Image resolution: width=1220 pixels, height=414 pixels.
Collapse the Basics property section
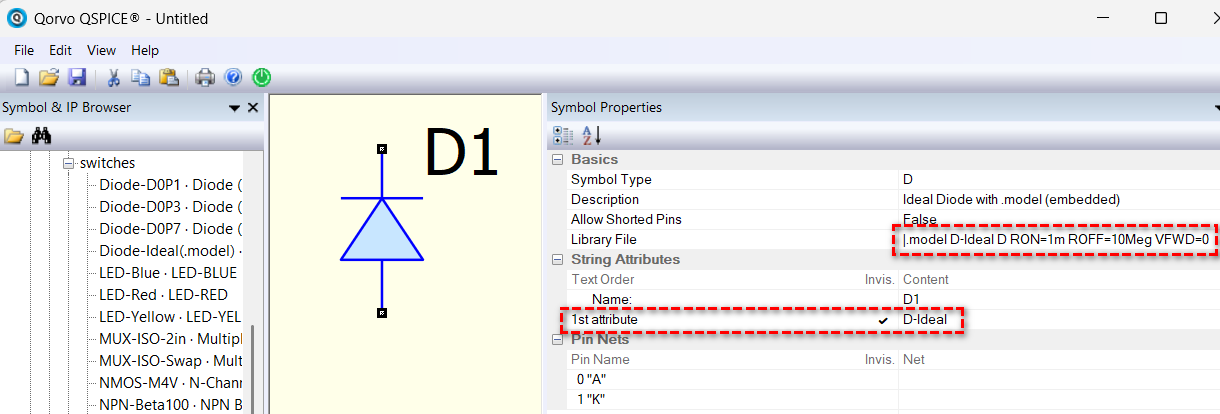pyautogui.click(x=556, y=160)
